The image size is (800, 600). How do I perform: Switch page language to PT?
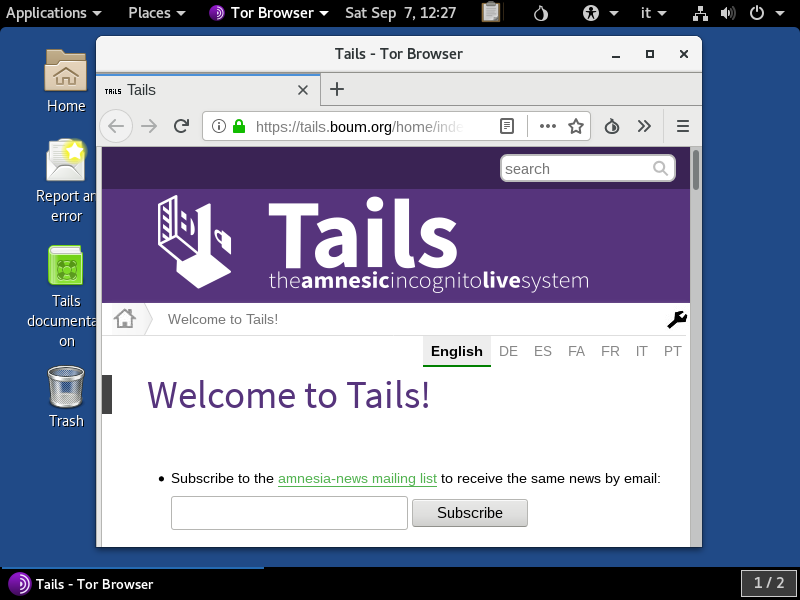672,351
